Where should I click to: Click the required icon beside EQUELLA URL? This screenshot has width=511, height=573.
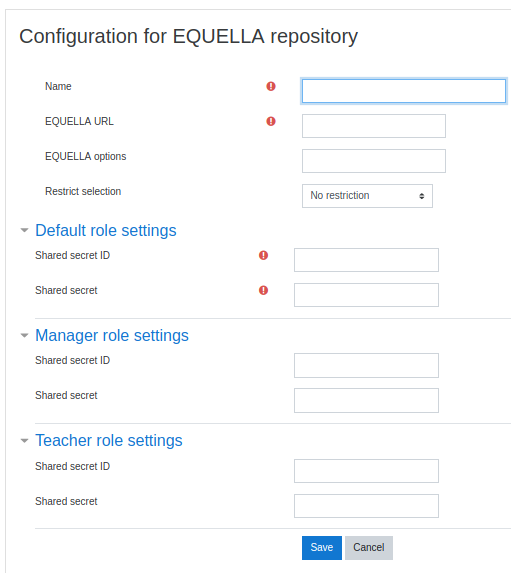pyautogui.click(x=270, y=121)
